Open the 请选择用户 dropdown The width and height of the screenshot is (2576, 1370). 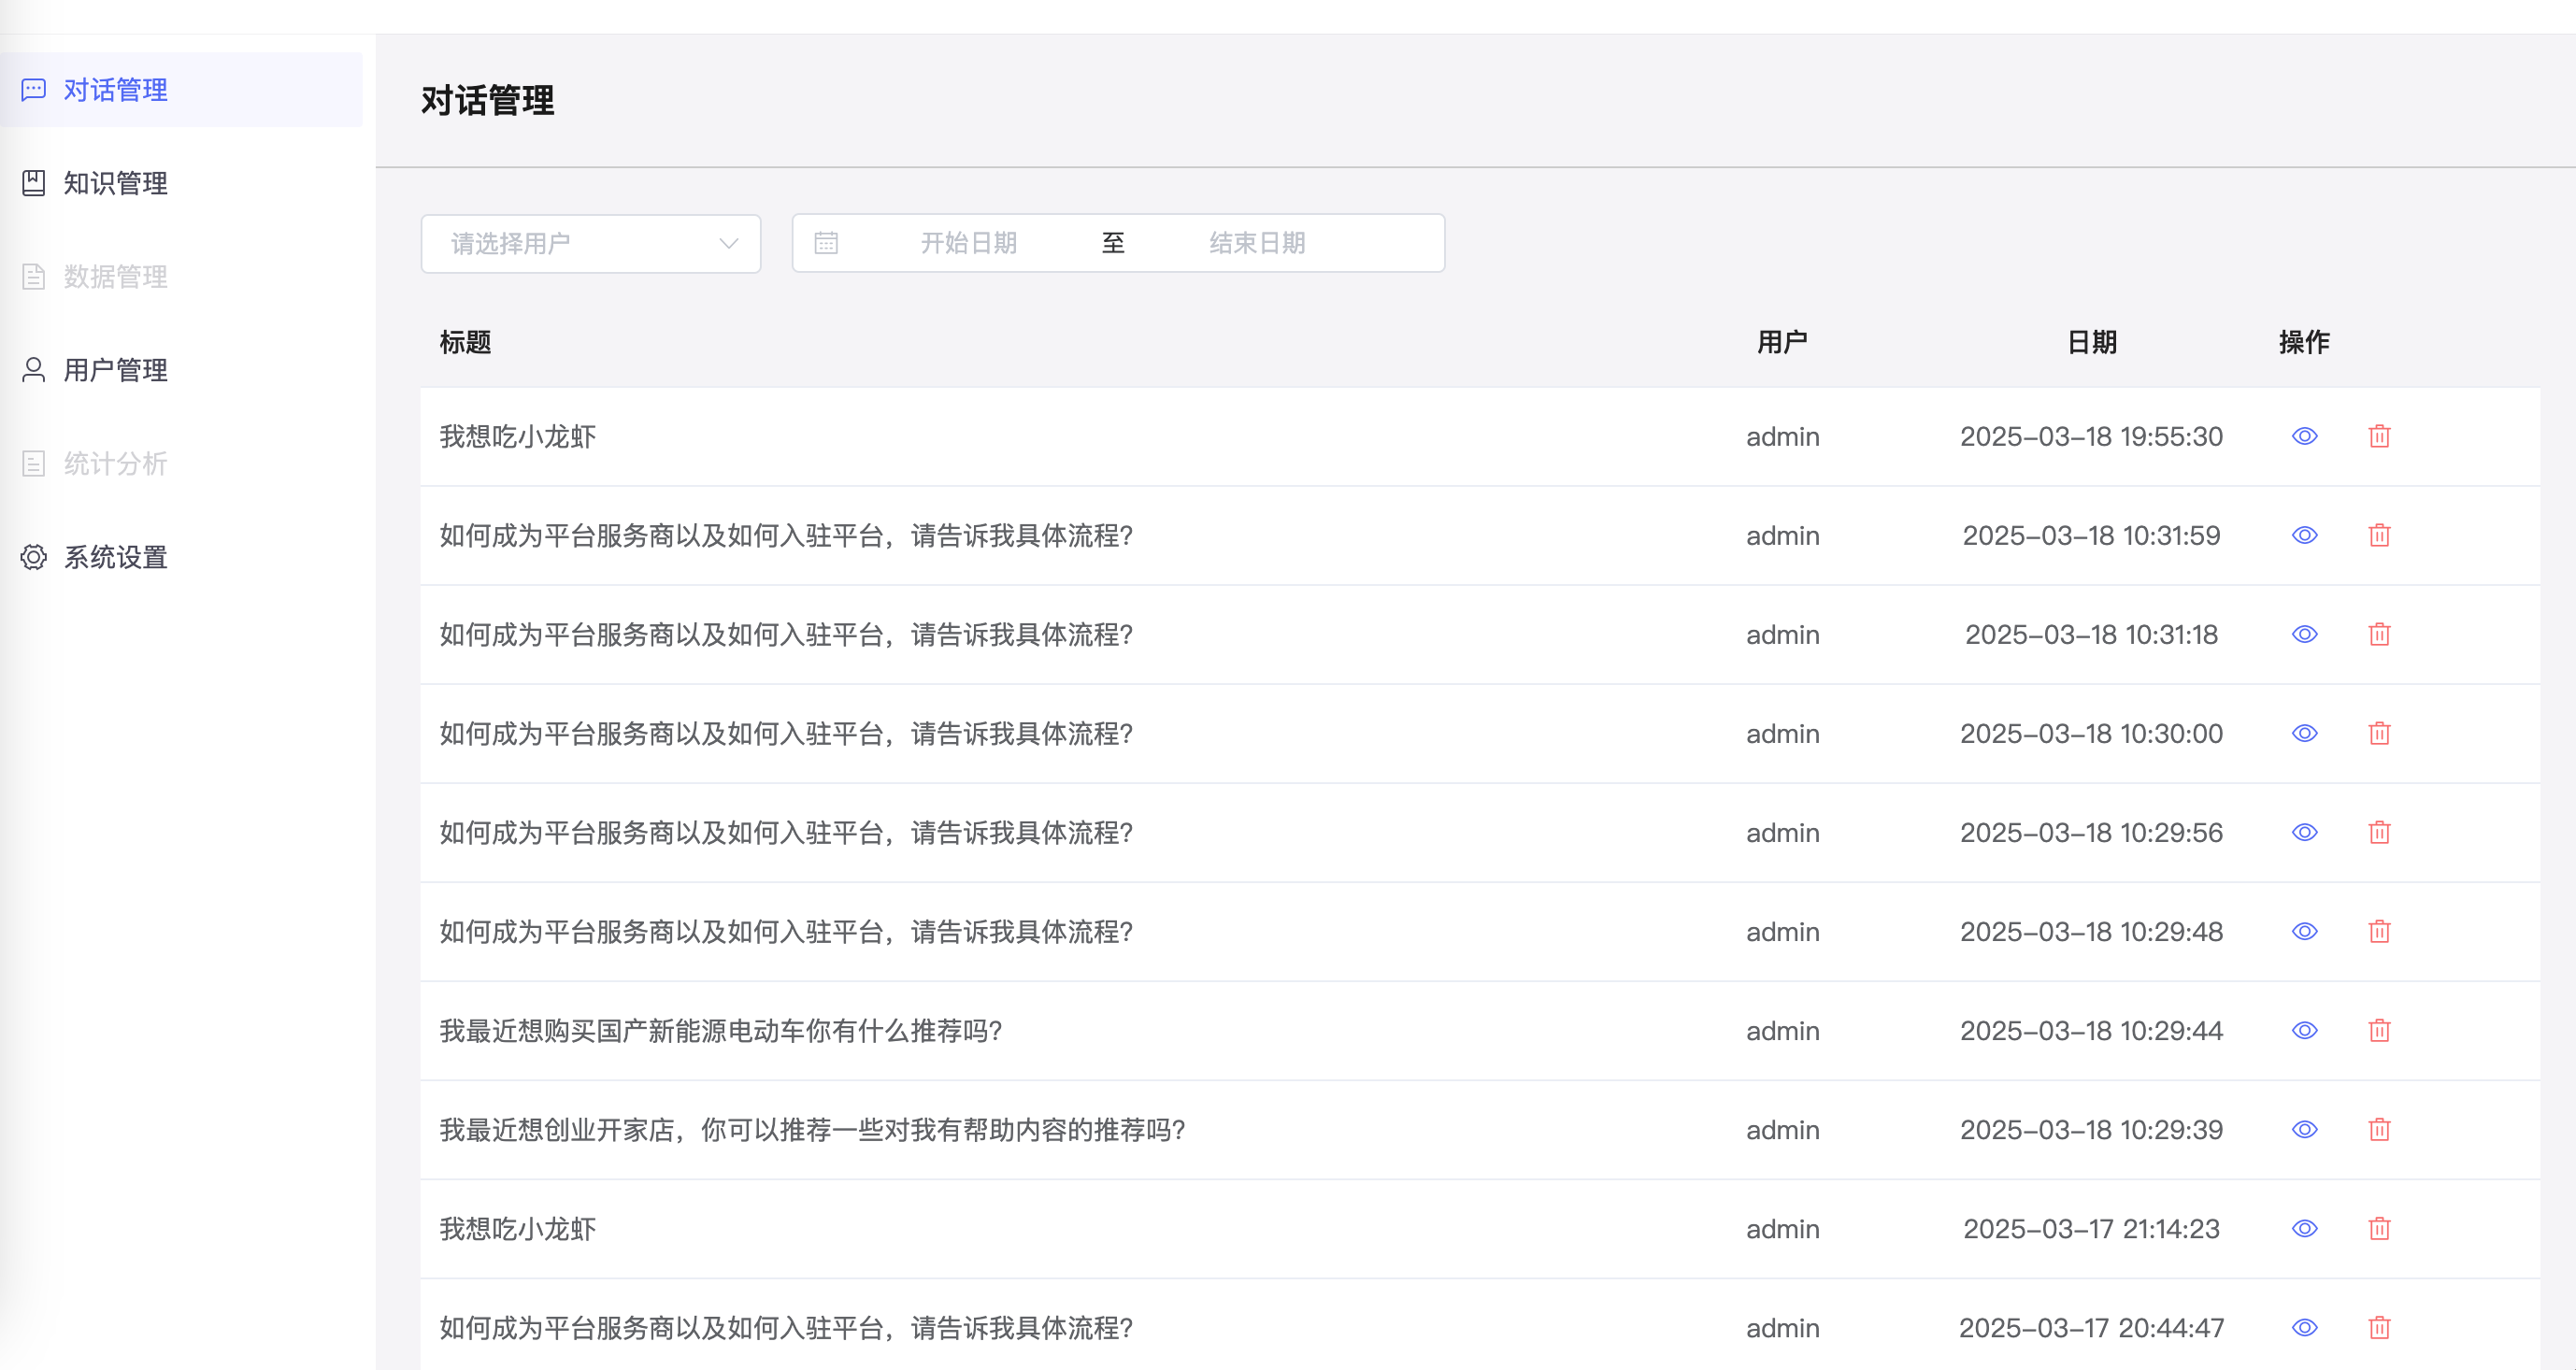tap(591, 243)
